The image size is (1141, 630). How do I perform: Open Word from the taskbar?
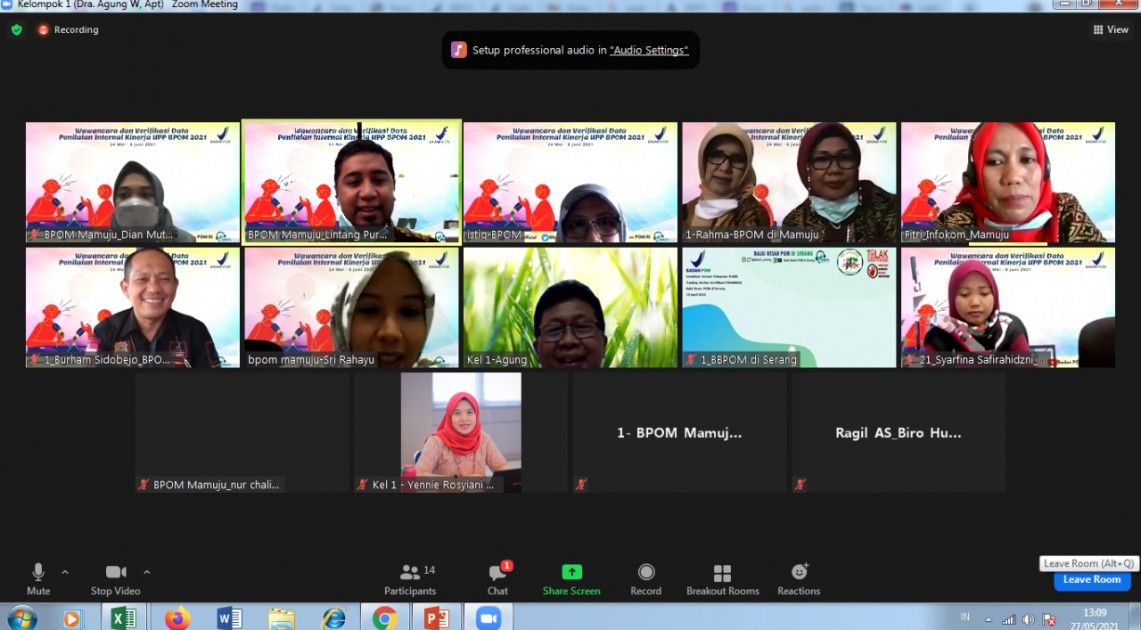coord(229,618)
